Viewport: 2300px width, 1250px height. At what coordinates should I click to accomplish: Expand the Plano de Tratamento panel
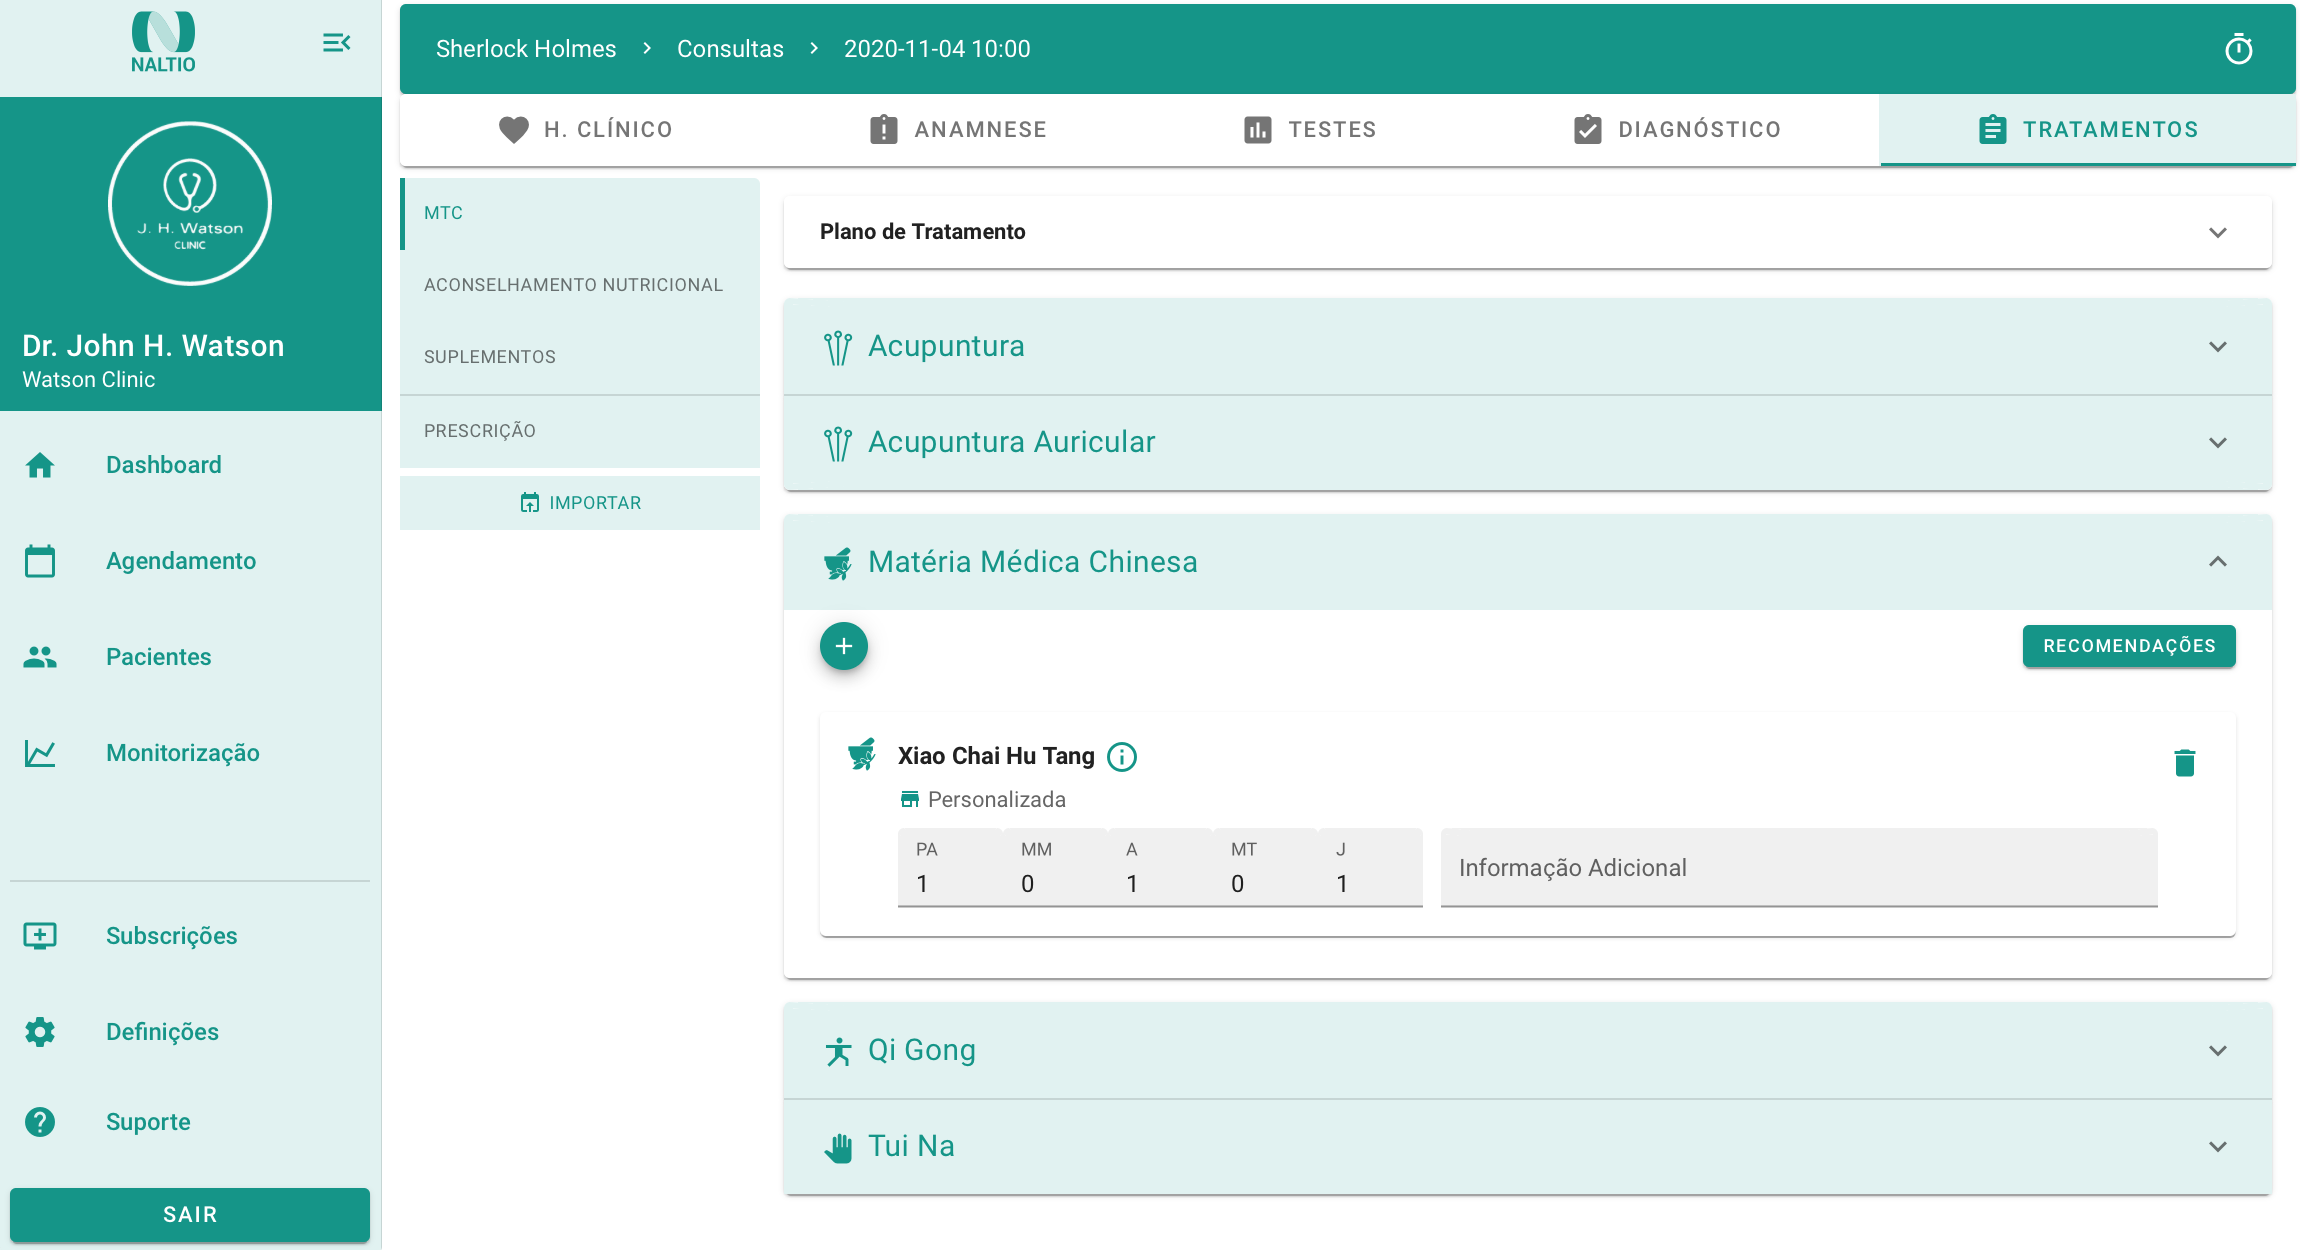tap(2217, 232)
